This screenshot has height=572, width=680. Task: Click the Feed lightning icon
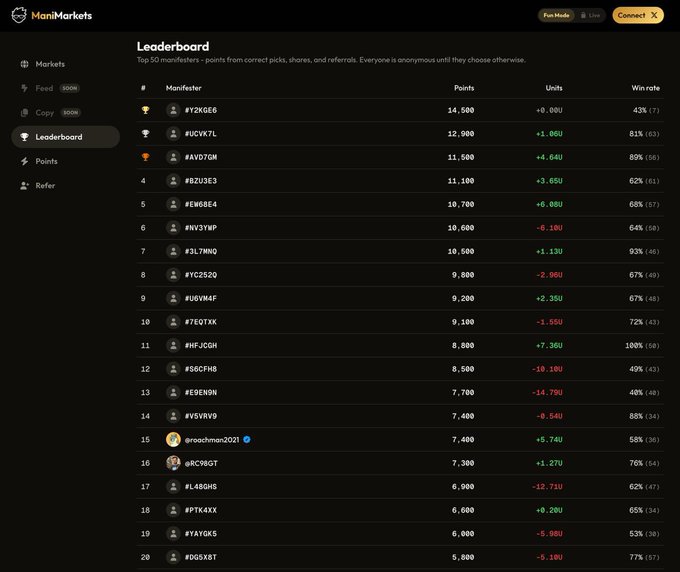click(x=24, y=88)
